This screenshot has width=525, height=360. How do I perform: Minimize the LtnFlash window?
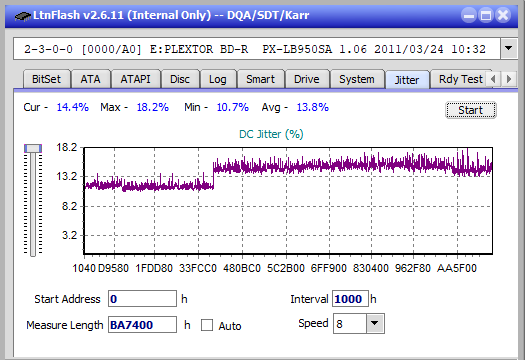(x=469, y=15)
